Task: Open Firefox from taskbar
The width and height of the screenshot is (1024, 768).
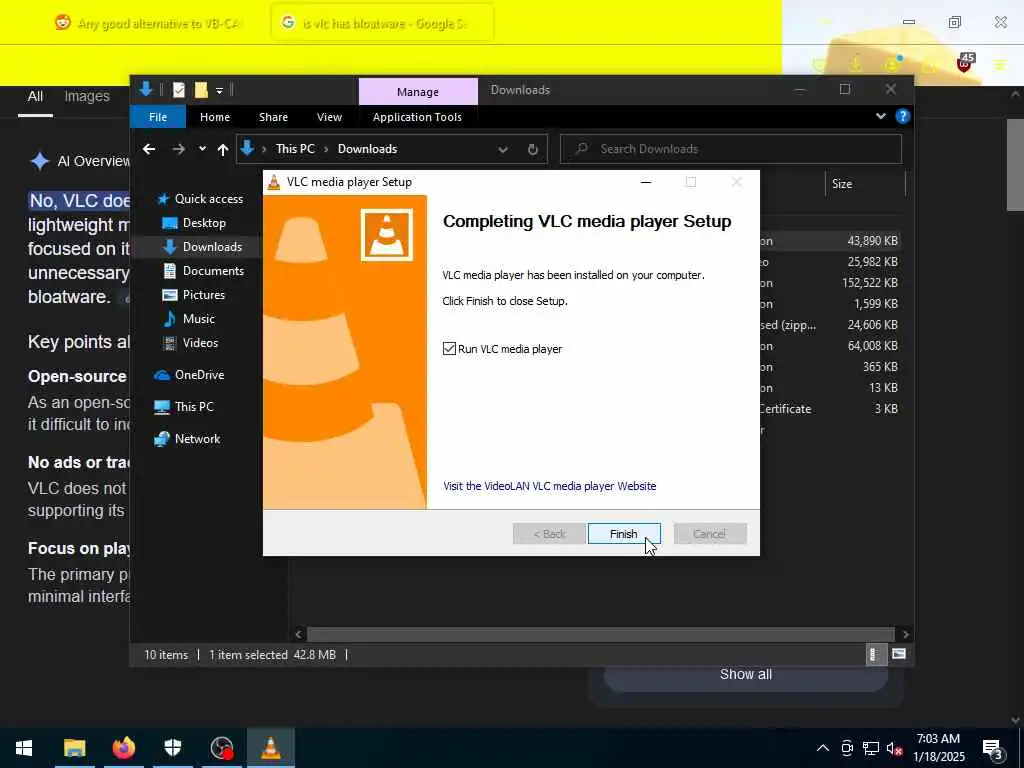Action: coord(123,748)
